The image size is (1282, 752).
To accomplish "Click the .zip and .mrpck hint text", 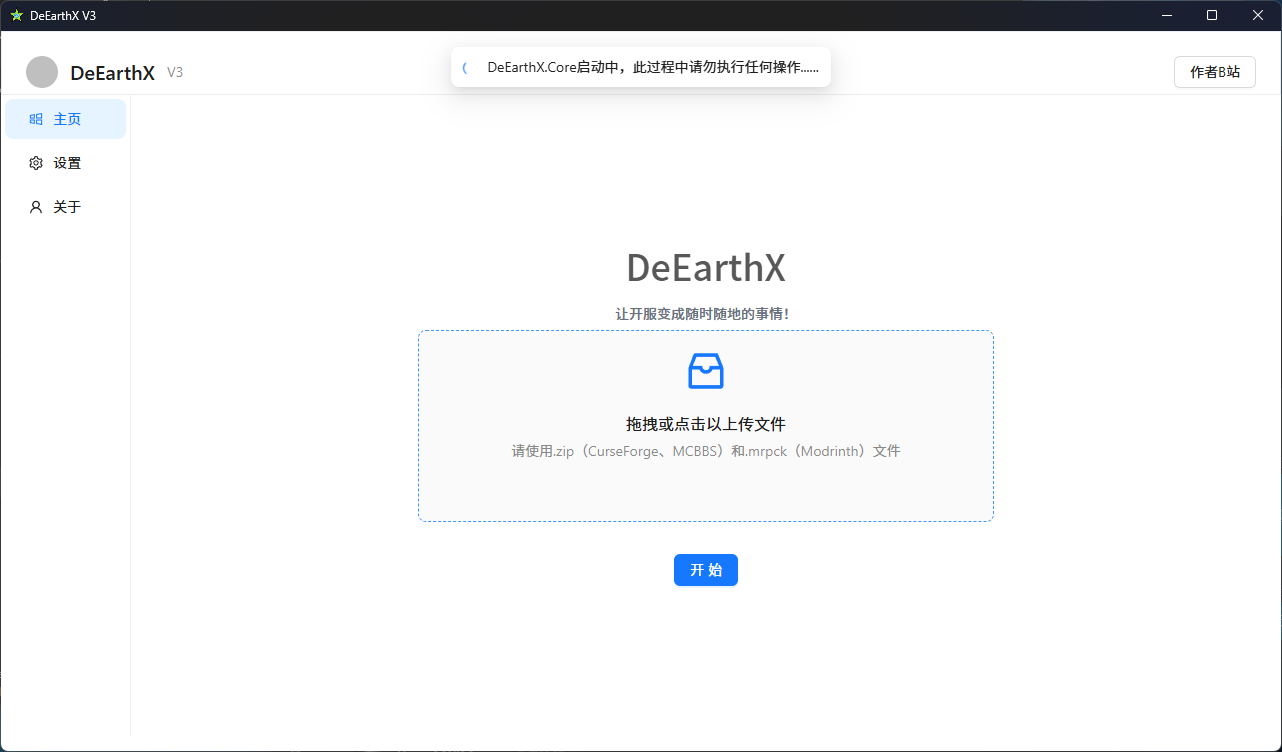I will click(705, 451).
